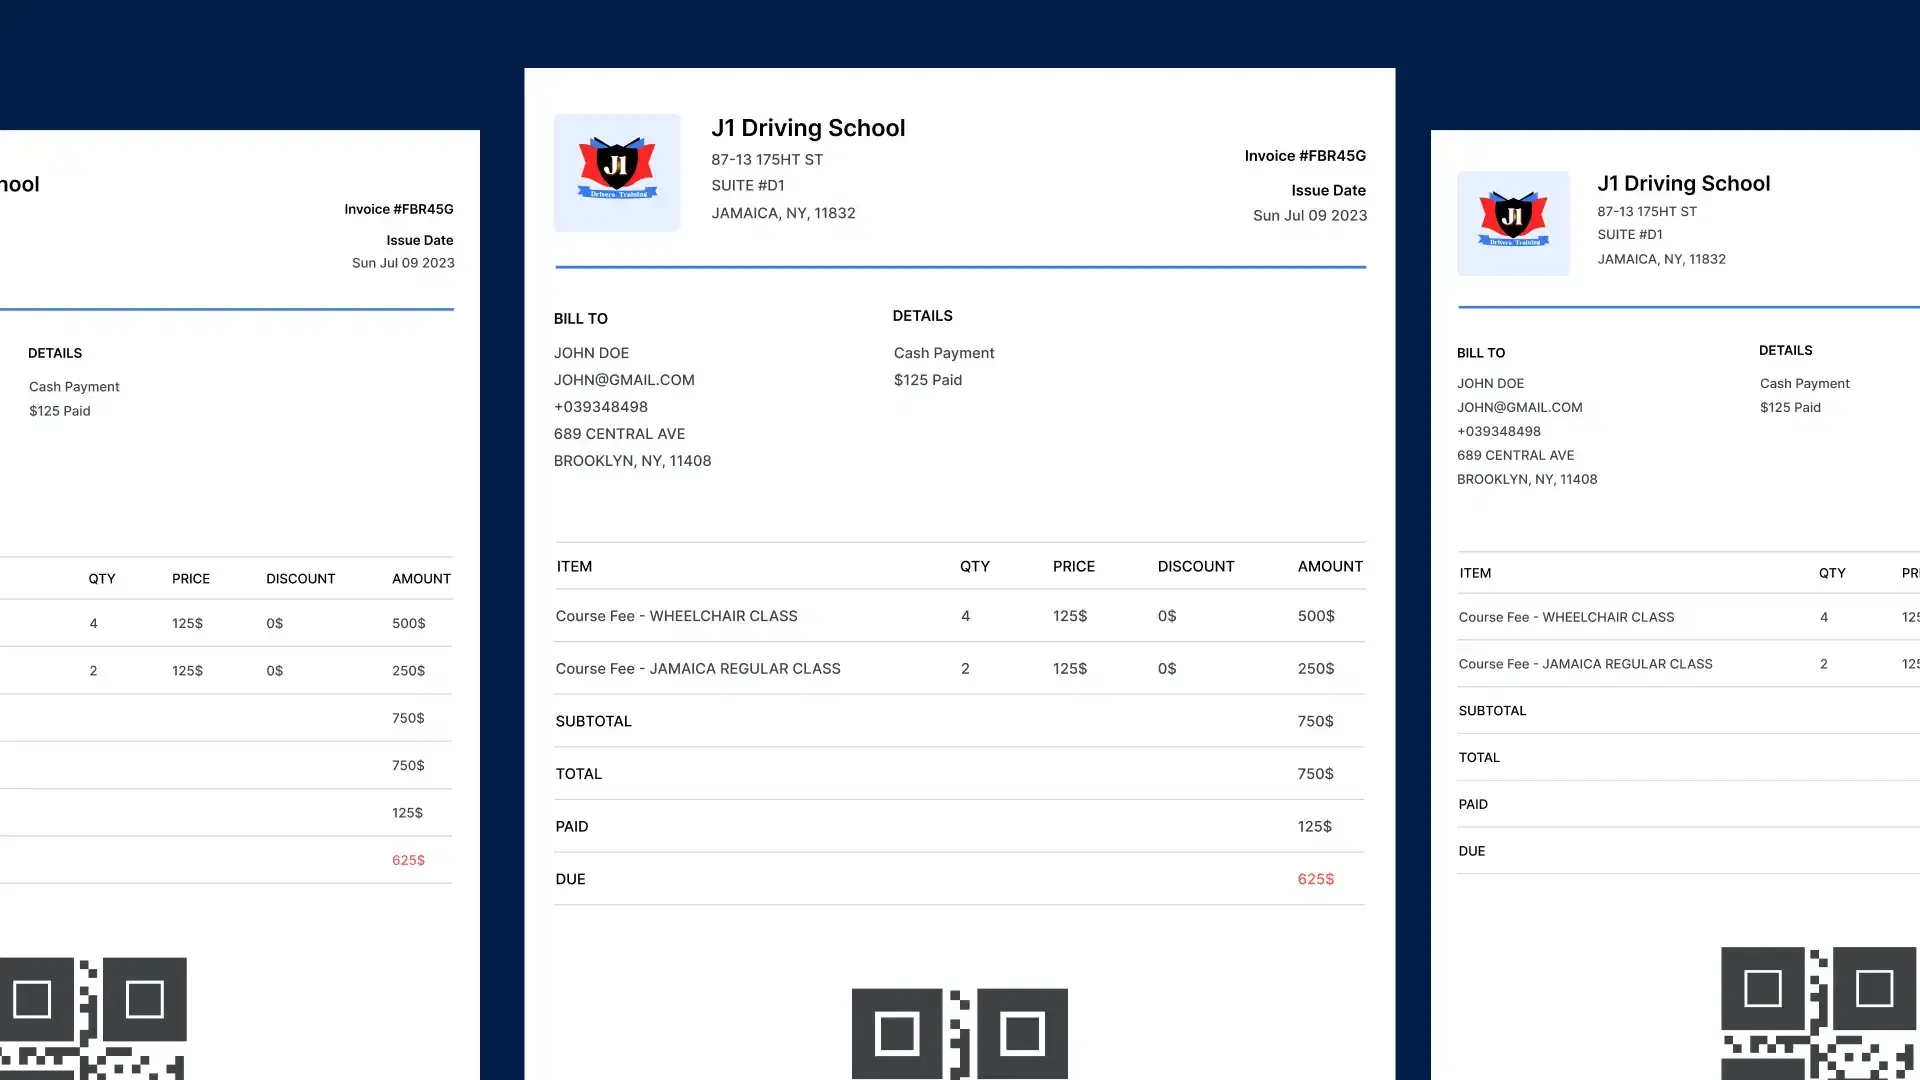Select the BILL TO address for JOHN DOE
Screen dimensions: 1920x1080
pyautogui.click(x=633, y=407)
